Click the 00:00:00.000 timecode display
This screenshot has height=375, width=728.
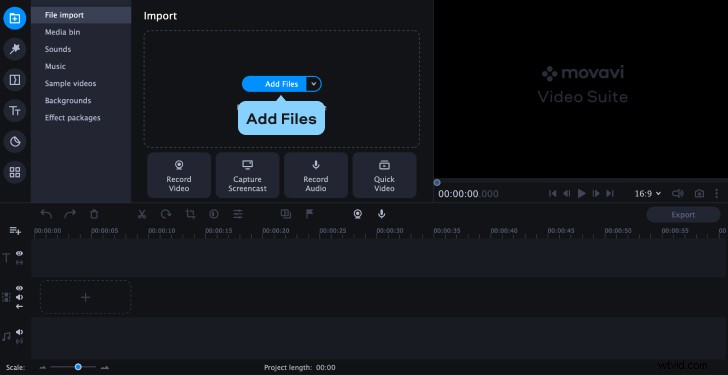pyautogui.click(x=468, y=194)
